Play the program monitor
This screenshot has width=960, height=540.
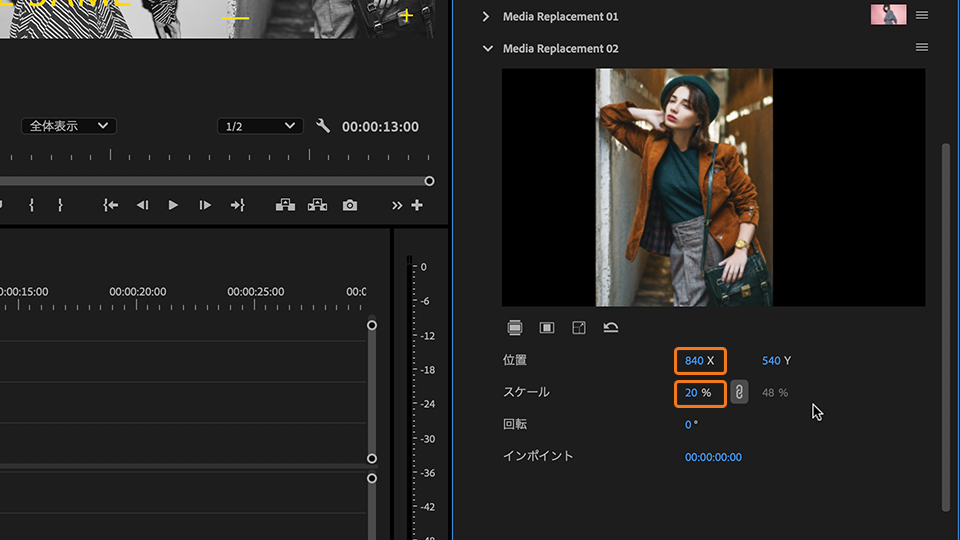pyautogui.click(x=173, y=205)
